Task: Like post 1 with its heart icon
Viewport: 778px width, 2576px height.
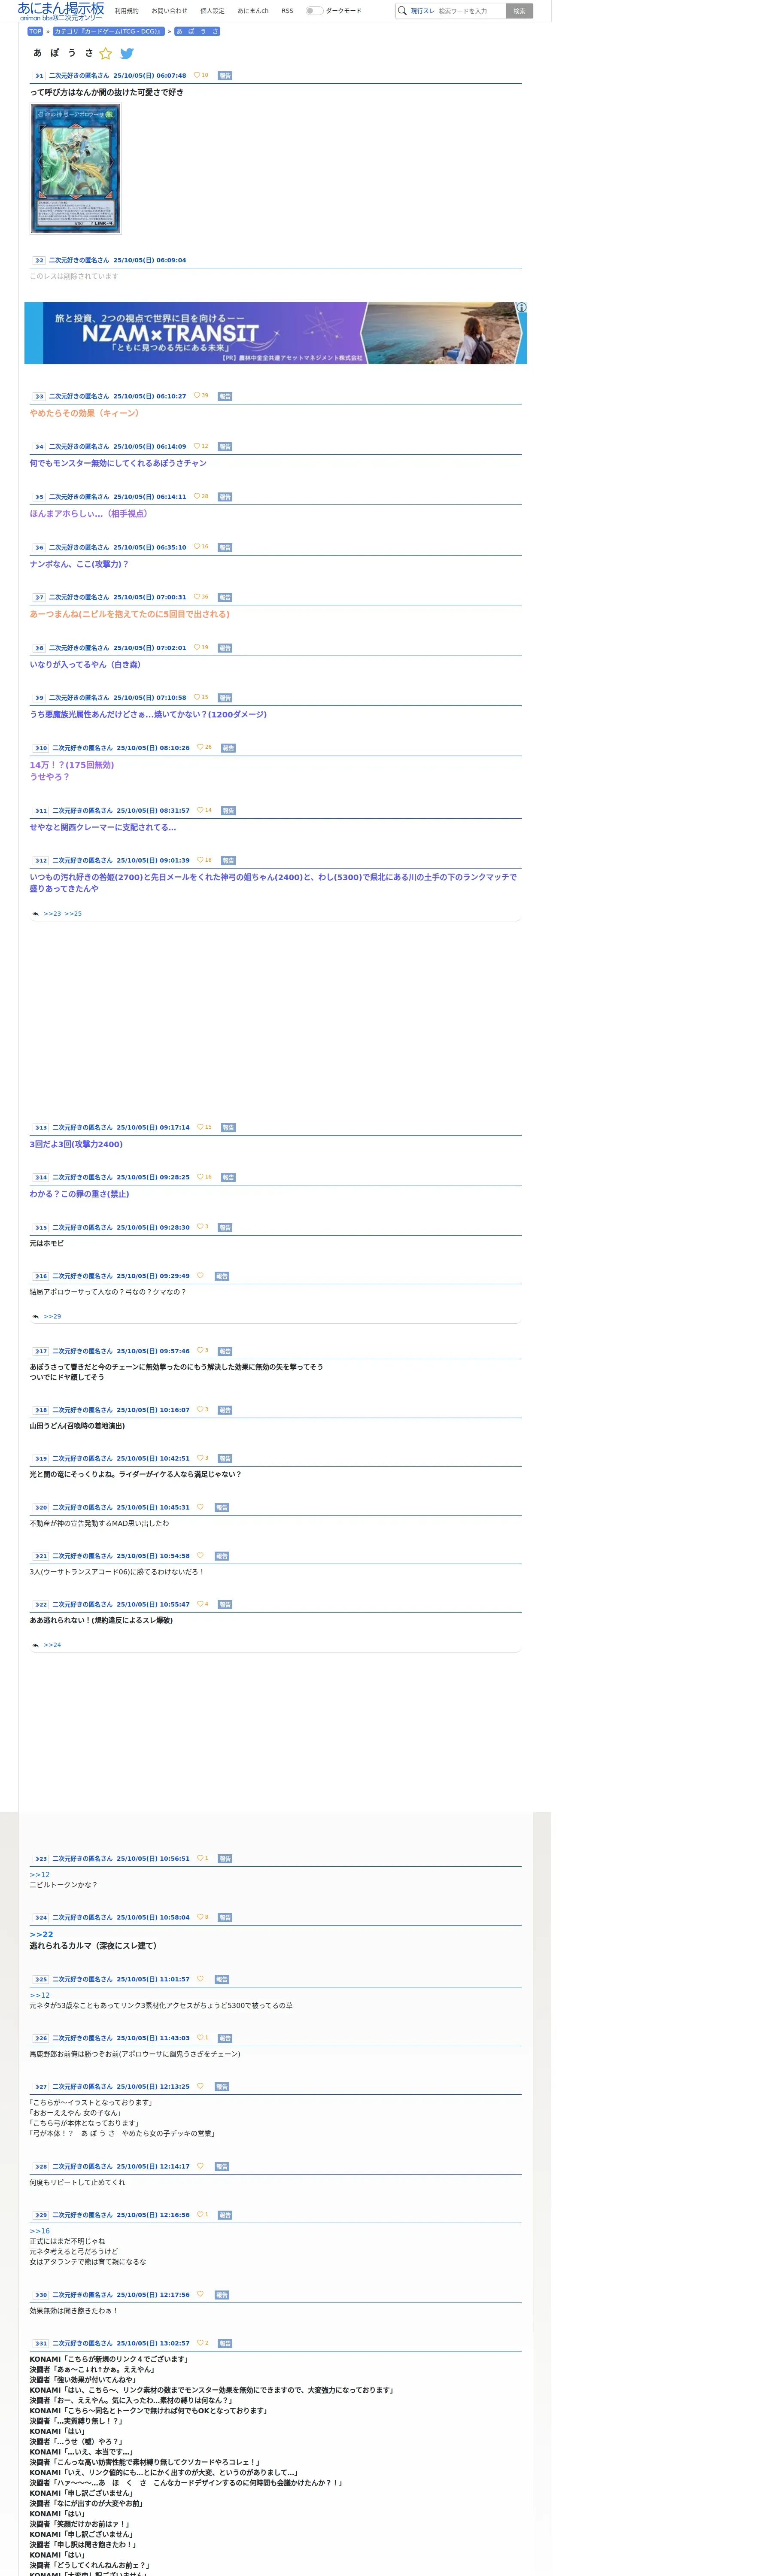Action: 197,75
